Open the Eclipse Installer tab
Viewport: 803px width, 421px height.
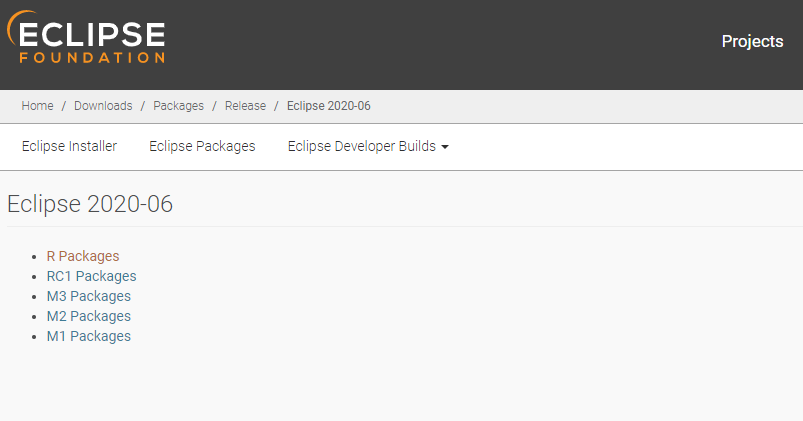pyautogui.click(x=69, y=146)
